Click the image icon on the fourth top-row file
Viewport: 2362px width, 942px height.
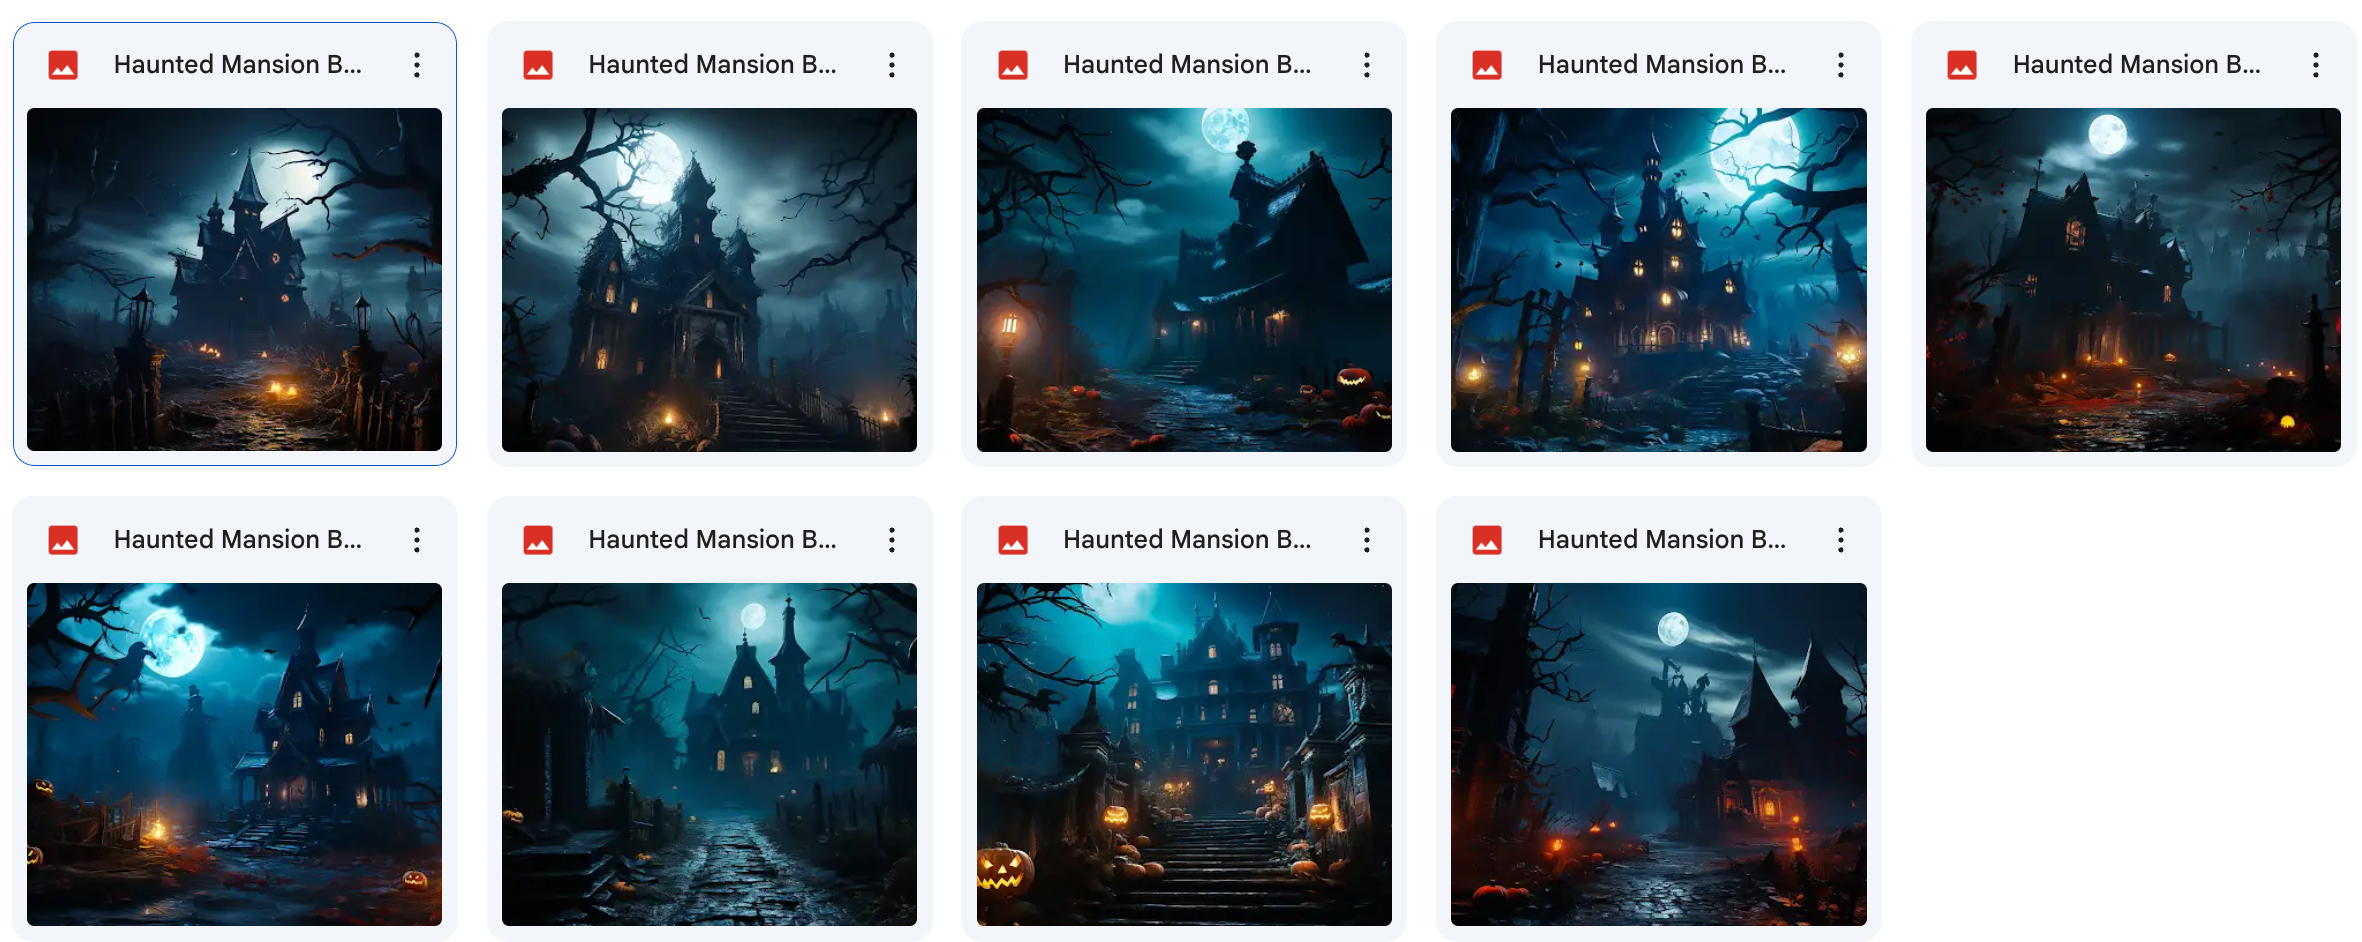point(1488,64)
